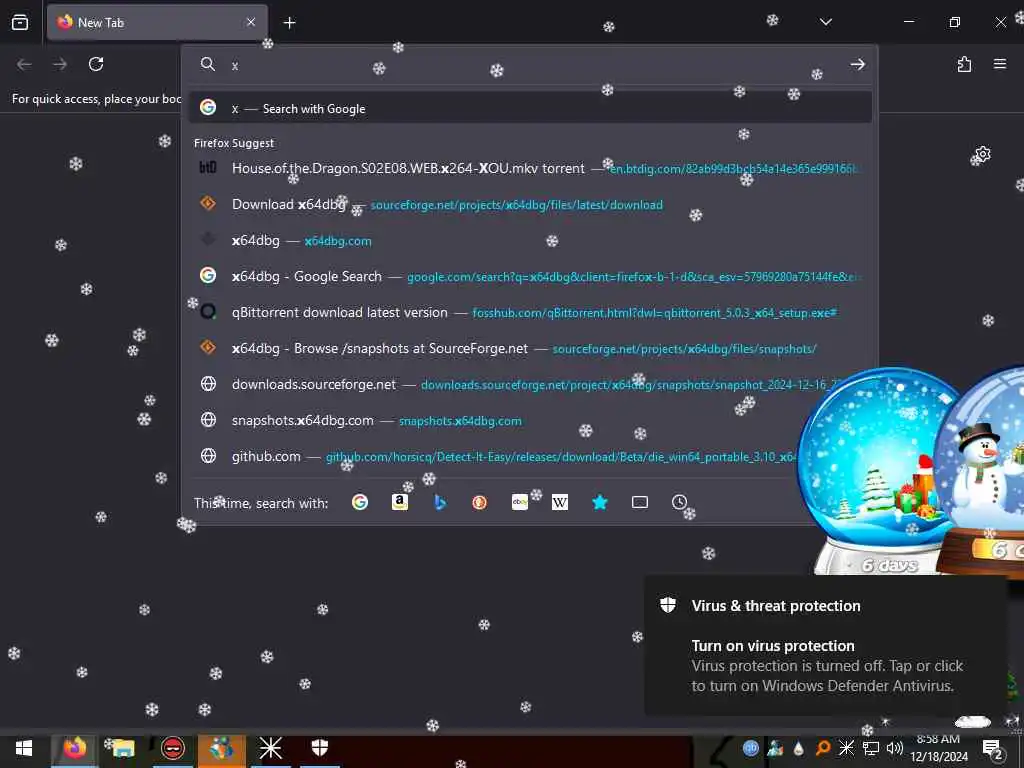The height and width of the screenshot is (768, 1024).
Task: Click the orange magnifier tray icon
Action: point(822,748)
